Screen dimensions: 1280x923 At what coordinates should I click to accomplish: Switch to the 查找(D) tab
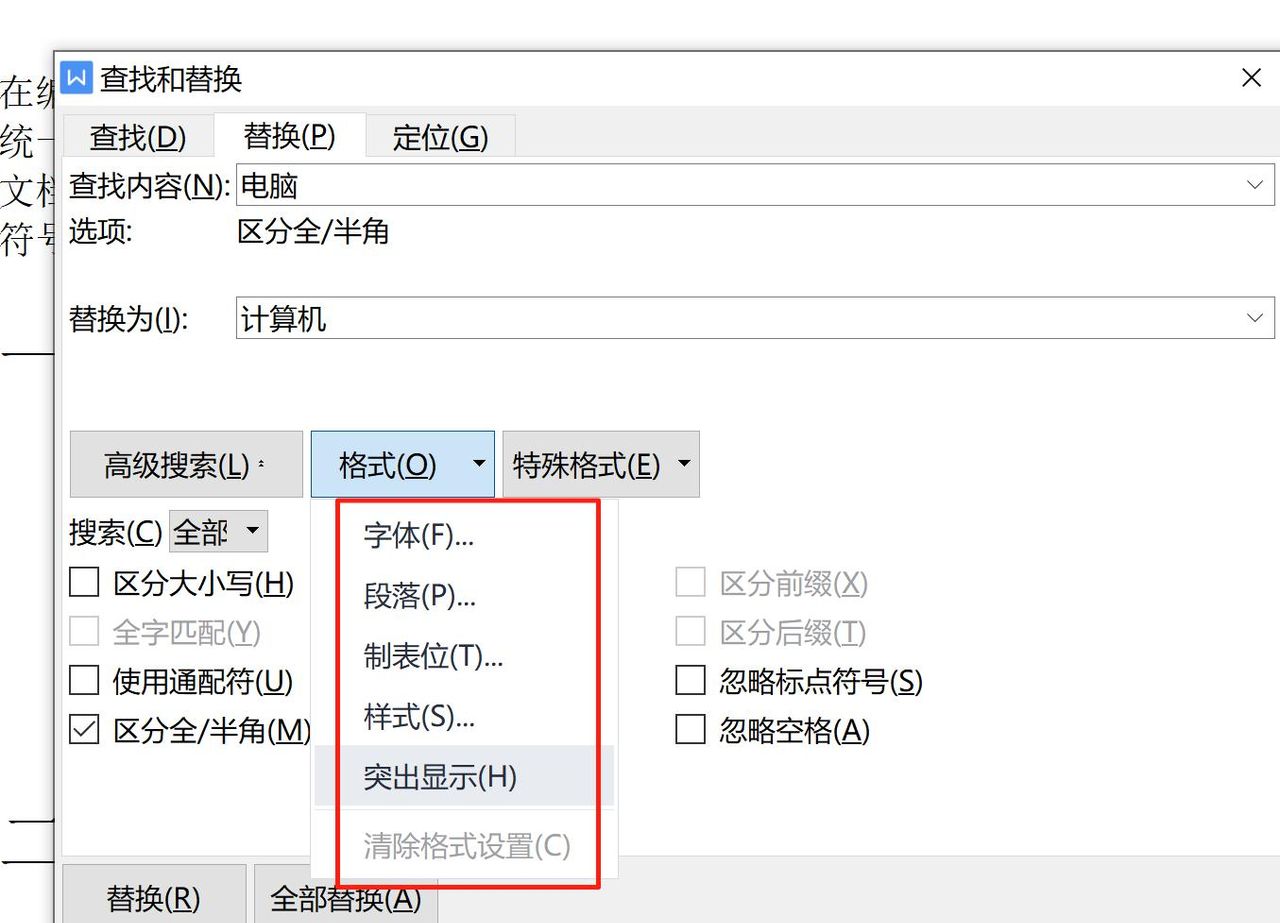tap(138, 137)
